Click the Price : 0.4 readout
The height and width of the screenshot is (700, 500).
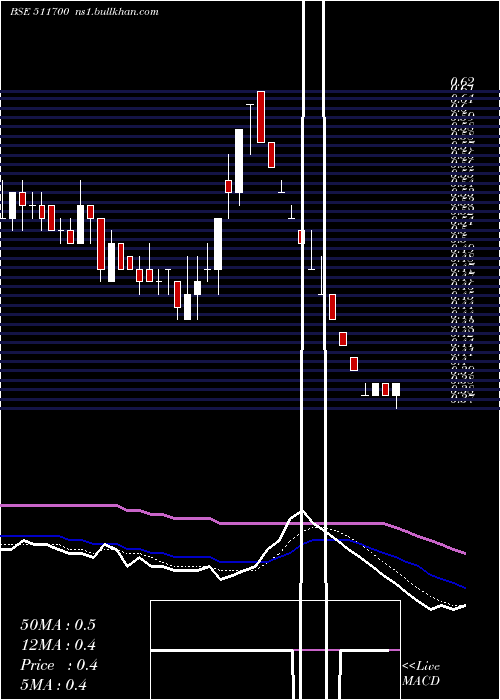click(58, 665)
